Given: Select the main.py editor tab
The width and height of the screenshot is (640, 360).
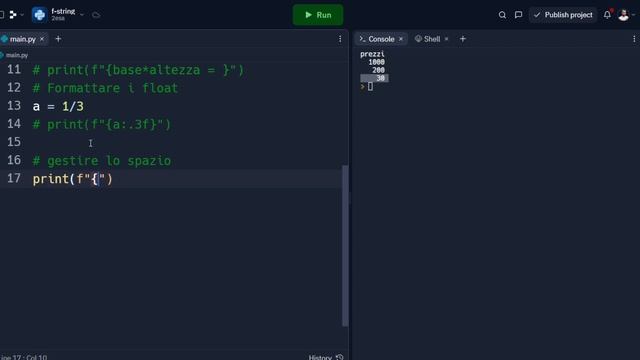Looking at the screenshot, I should click(22, 39).
